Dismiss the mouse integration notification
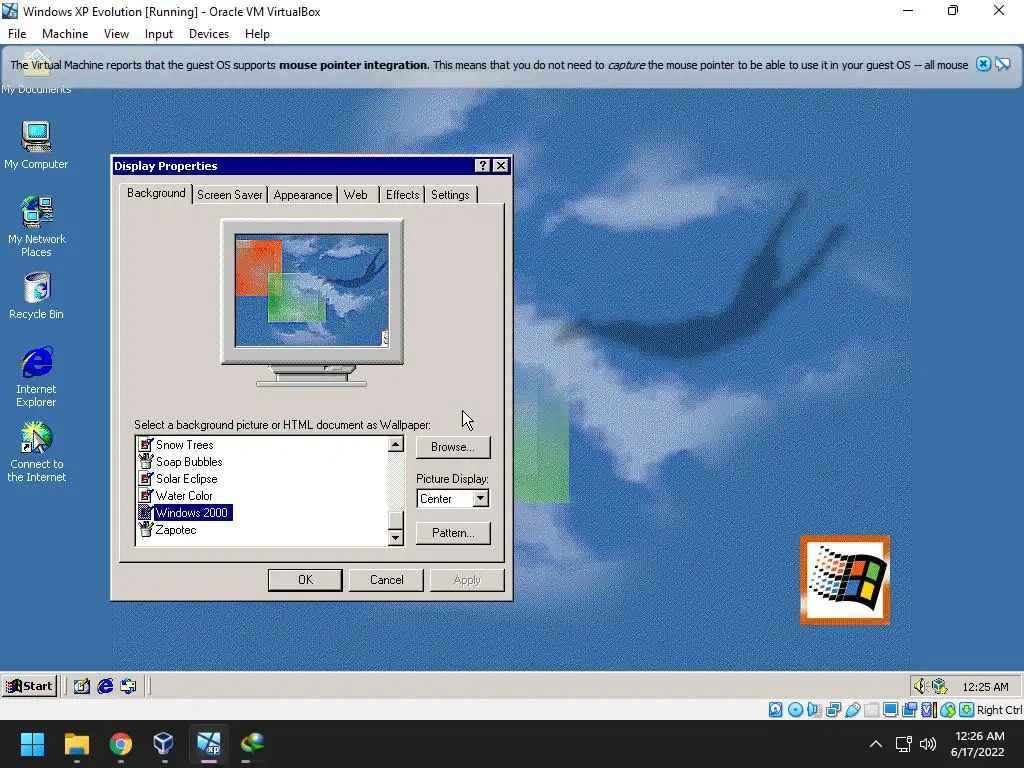Image resolution: width=1024 pixels, height=768 pixels. (x=983, y=64)
